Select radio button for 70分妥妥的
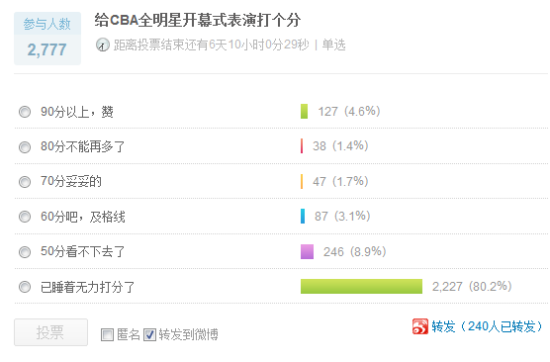The image size is (550, 362). [25, 182]
